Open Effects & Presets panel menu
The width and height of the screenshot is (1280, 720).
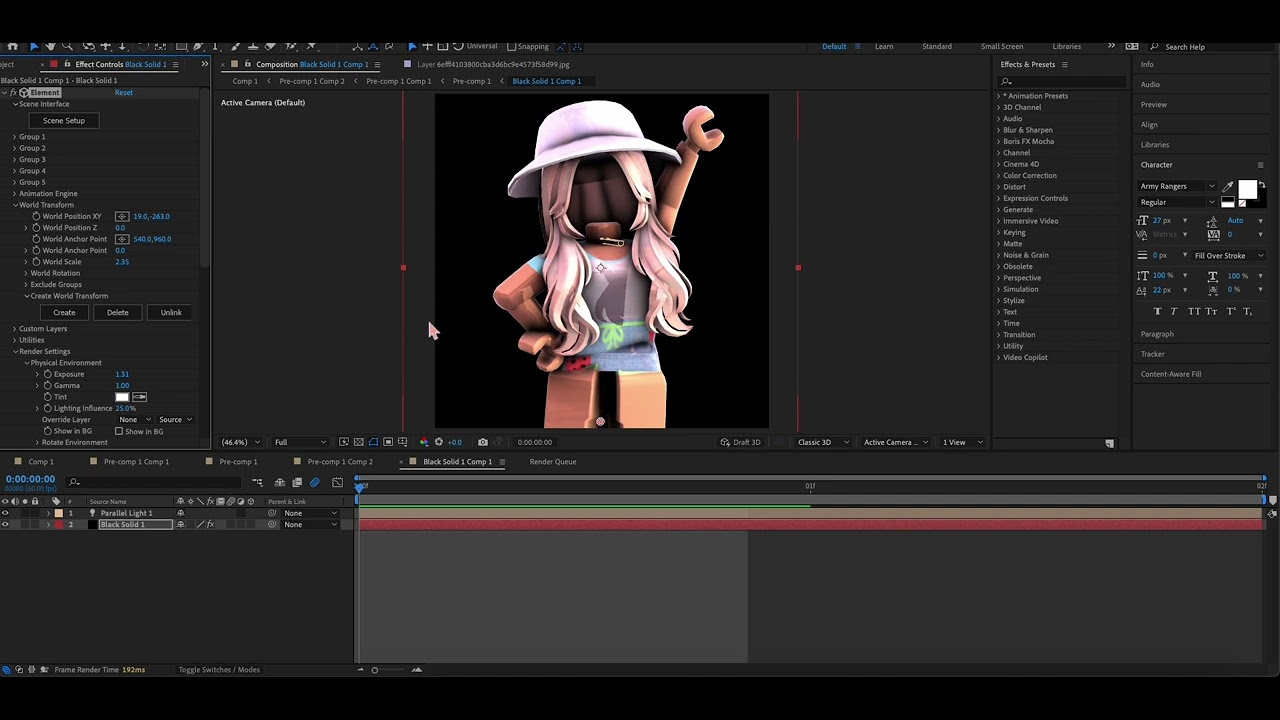[1064, 64]
